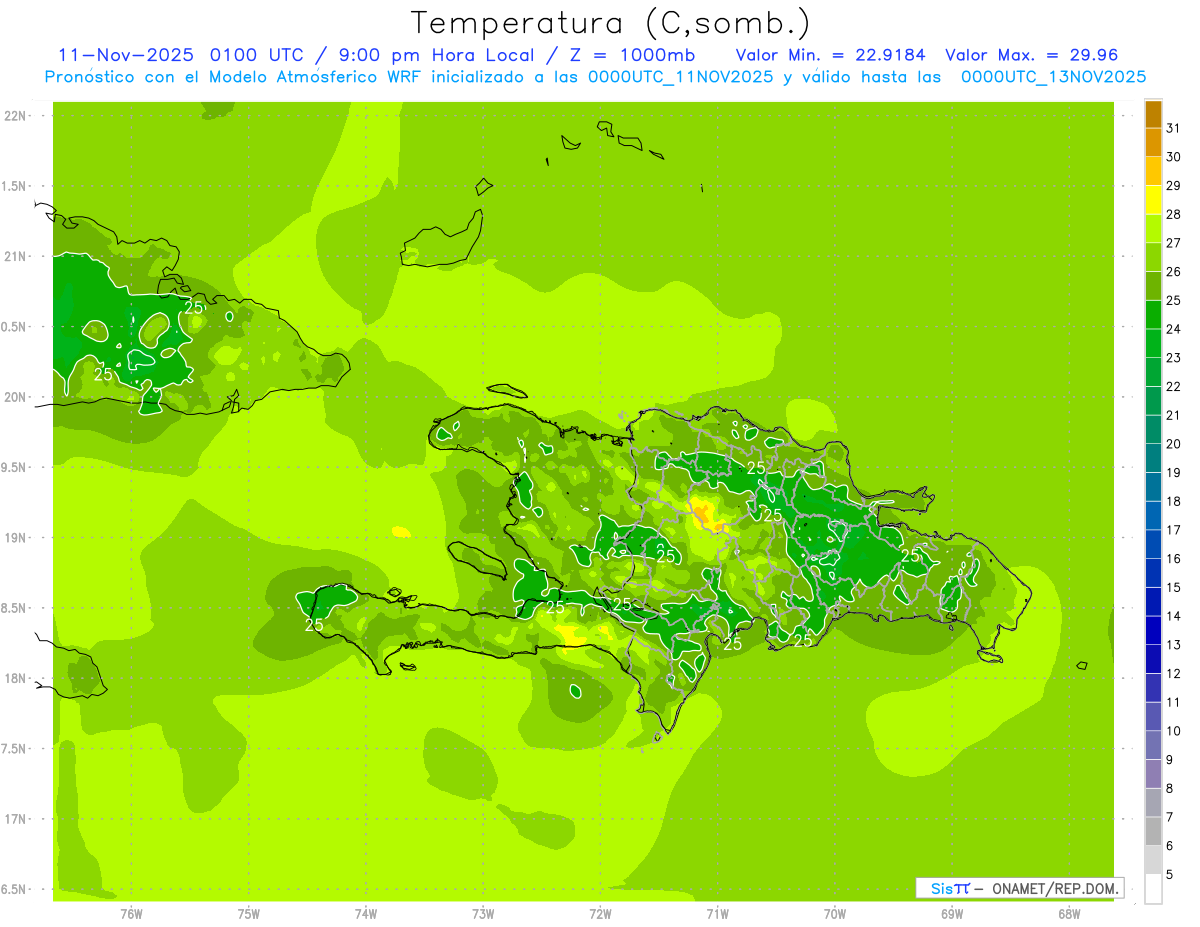Click the '22N' latitude axis label
Screen dimensions: 1200x927
point(15,116)
